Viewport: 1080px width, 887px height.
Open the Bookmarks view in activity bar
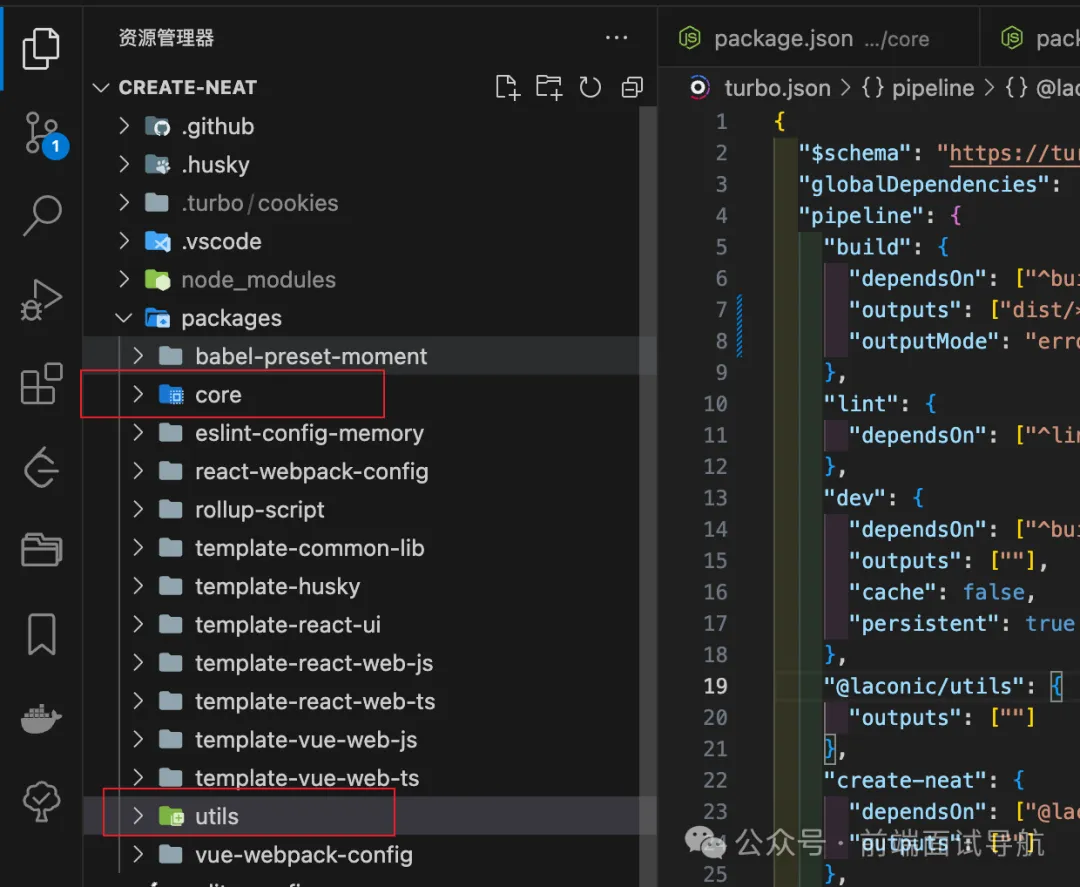pyautogui.click(x=41, y=633)
